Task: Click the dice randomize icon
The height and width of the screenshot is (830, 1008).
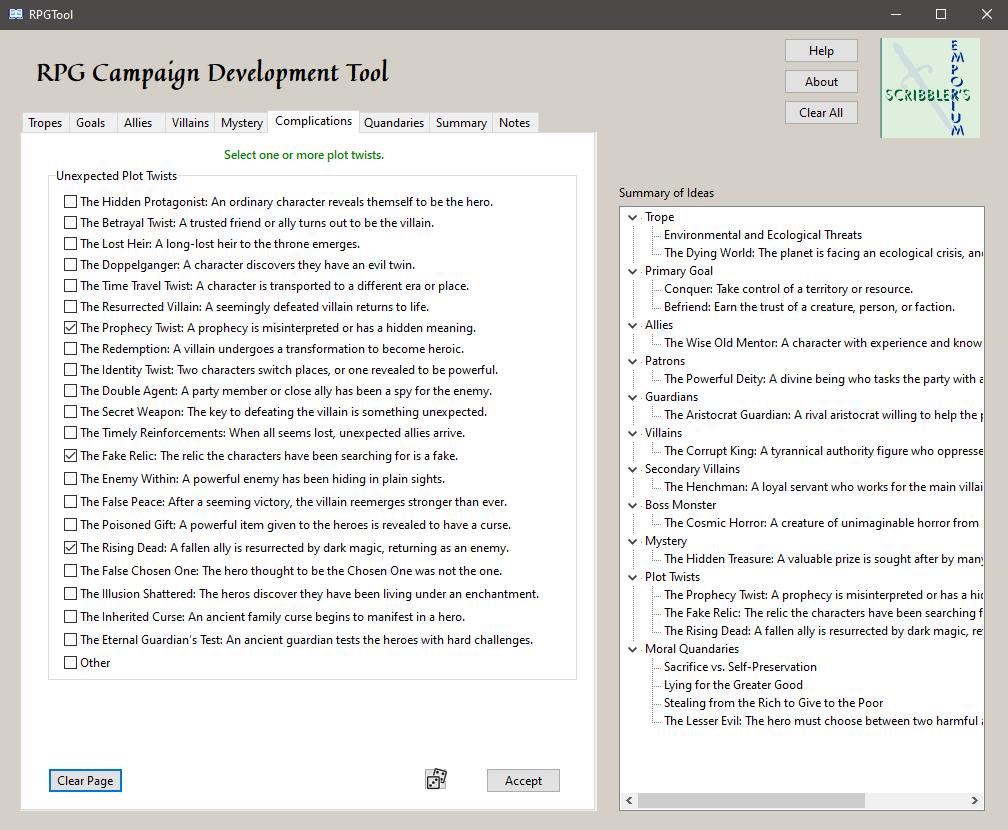Action: point(436,779)
